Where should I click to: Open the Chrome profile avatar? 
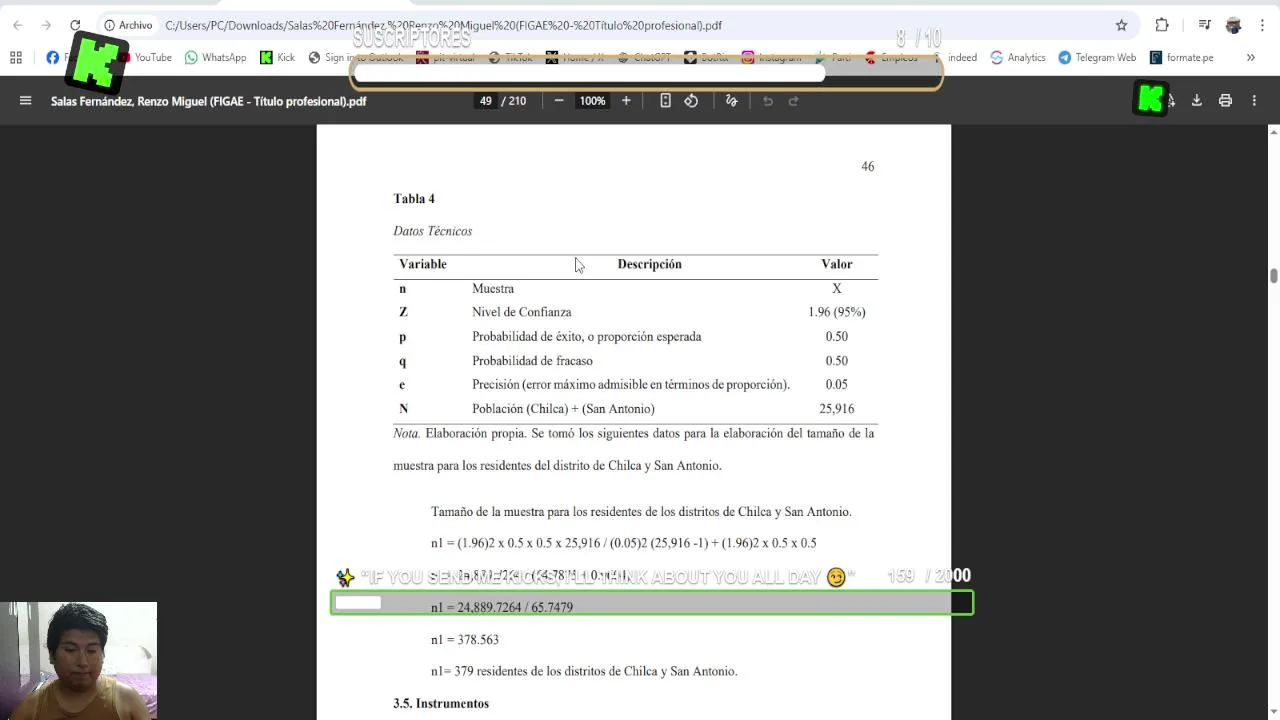1233,25
